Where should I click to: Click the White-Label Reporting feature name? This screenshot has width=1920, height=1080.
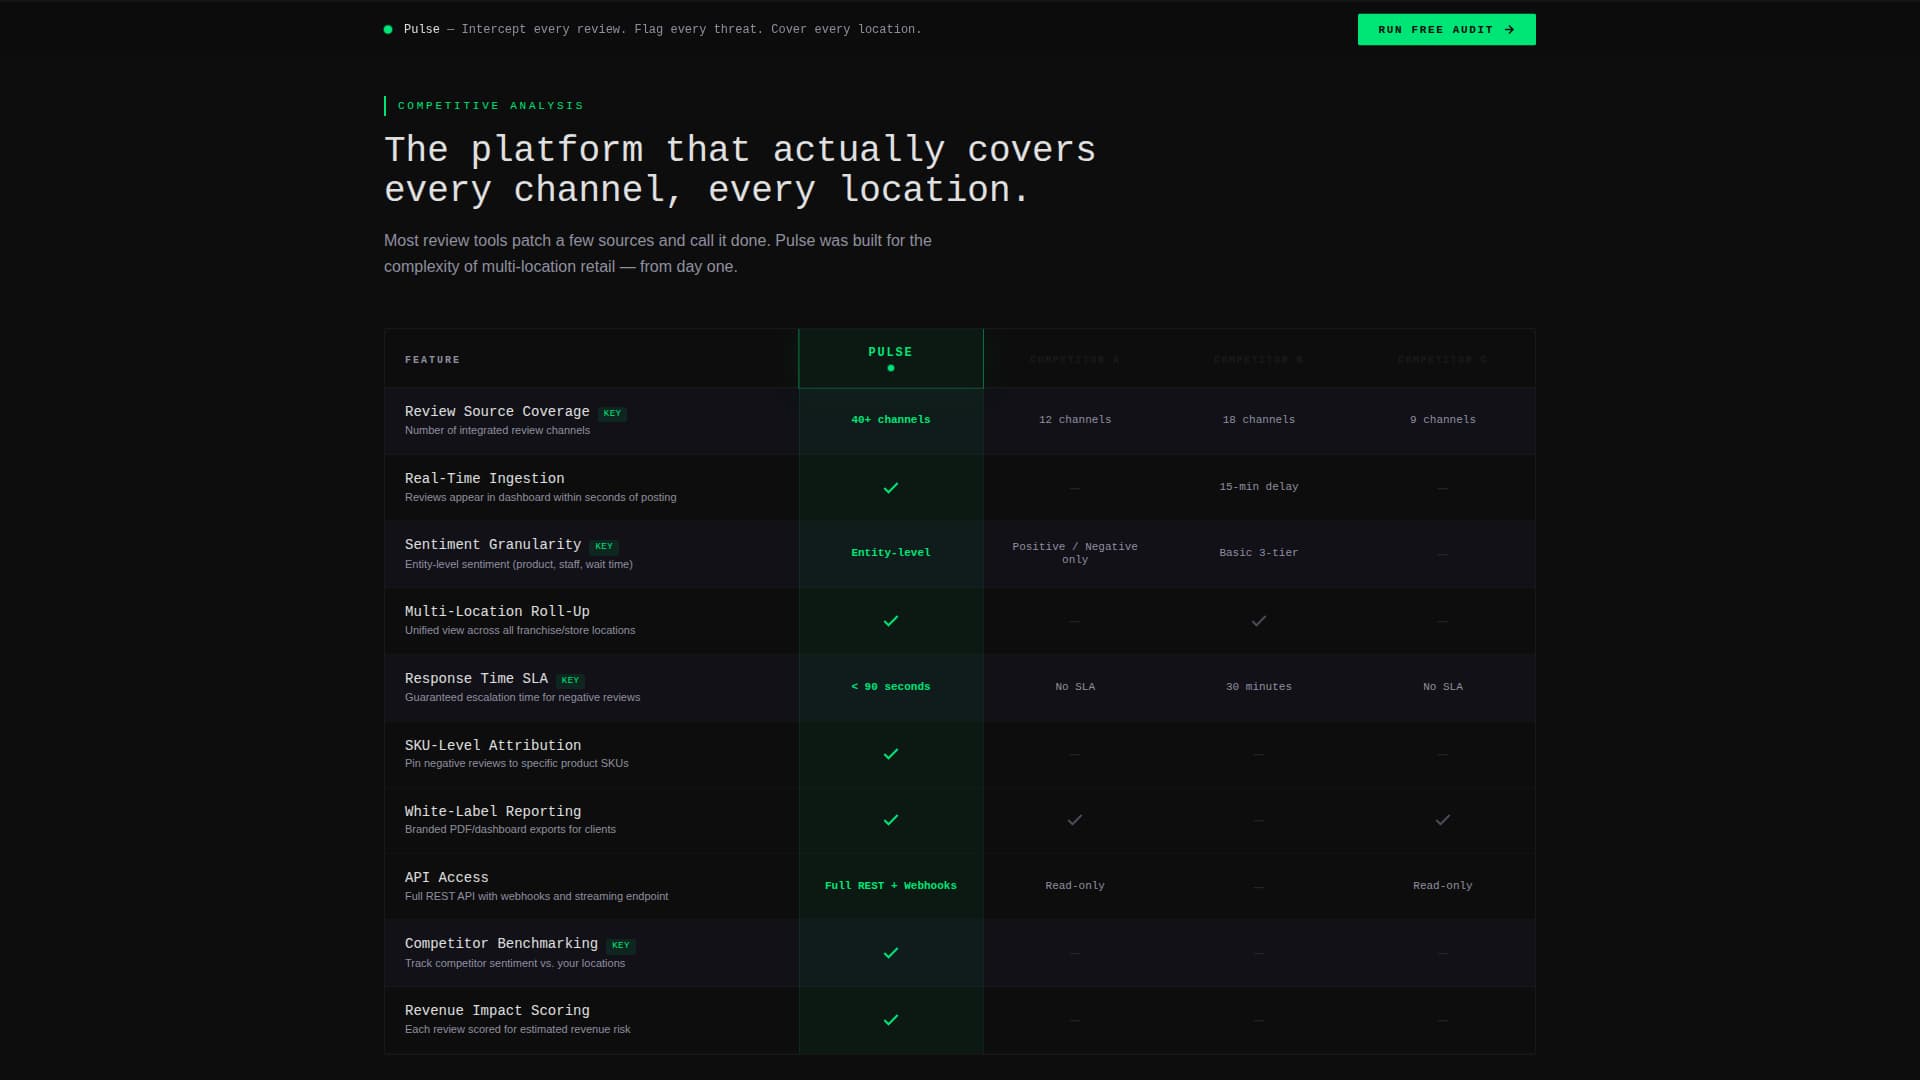(493, 812)
